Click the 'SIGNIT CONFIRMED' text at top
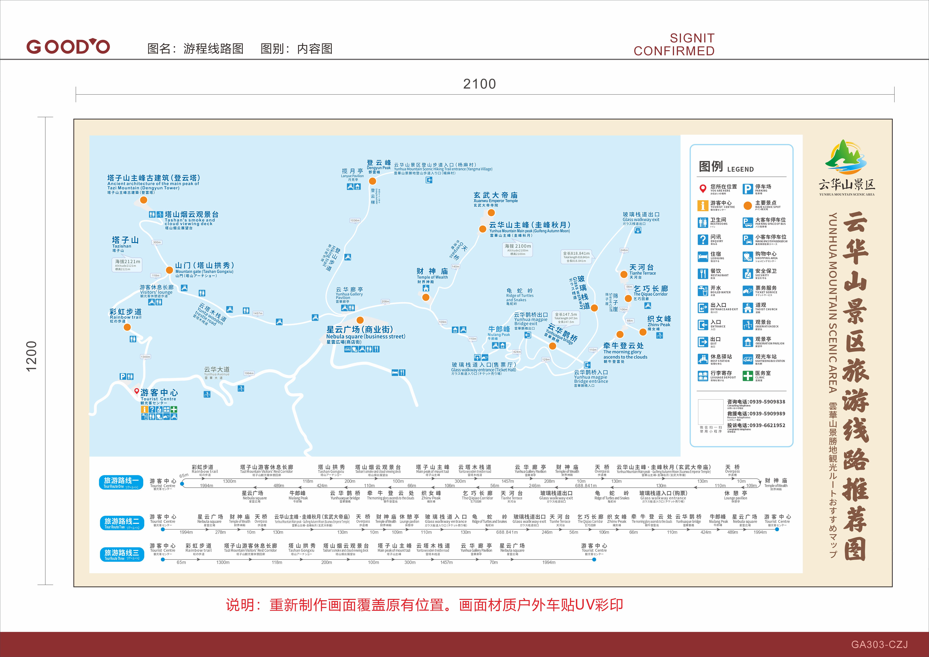 tap(674, 44)
